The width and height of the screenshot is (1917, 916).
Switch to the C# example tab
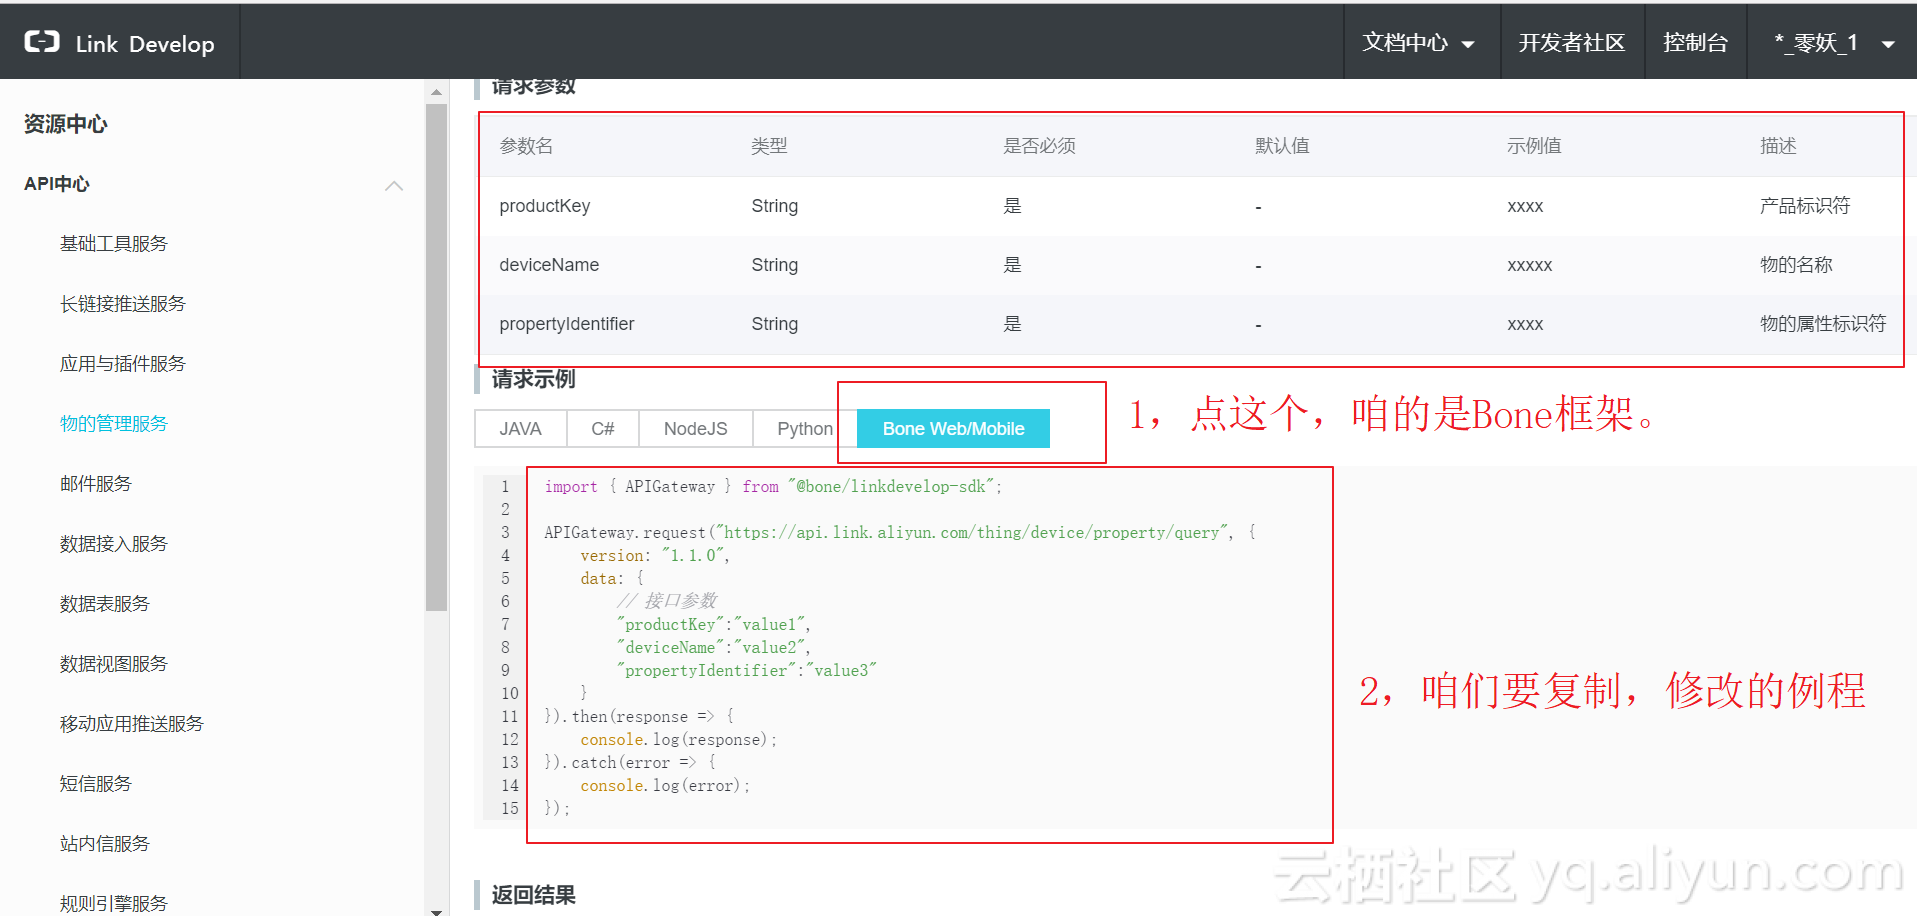click(603, 429)
